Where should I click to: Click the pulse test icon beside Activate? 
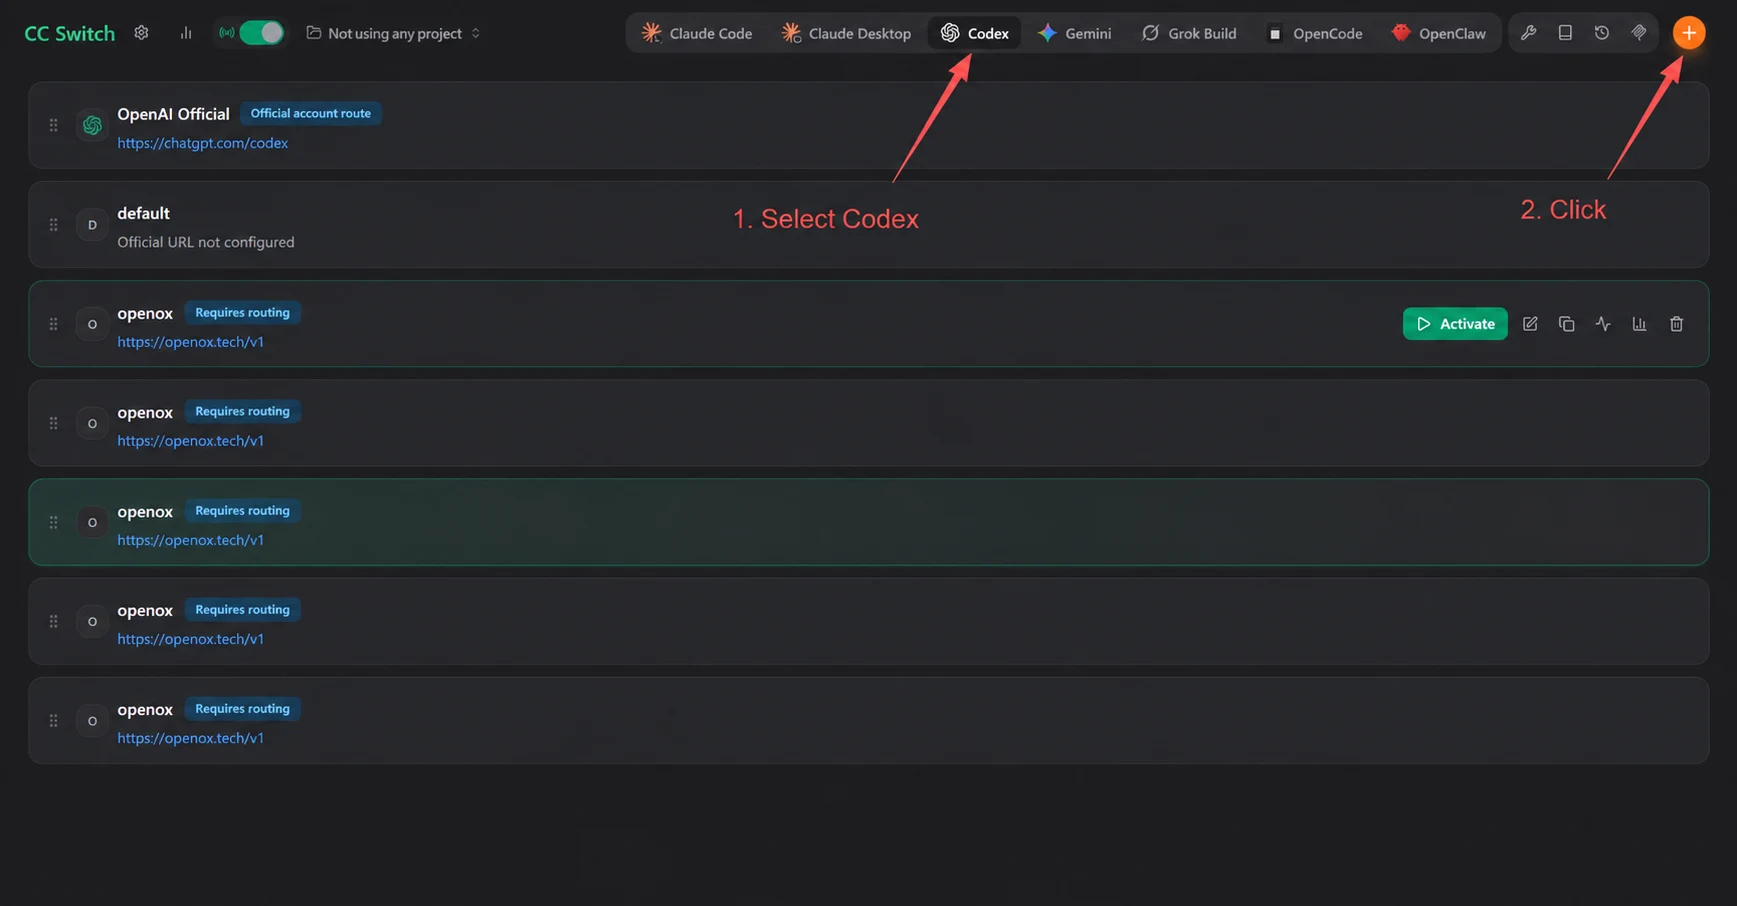coord(1603,324)
